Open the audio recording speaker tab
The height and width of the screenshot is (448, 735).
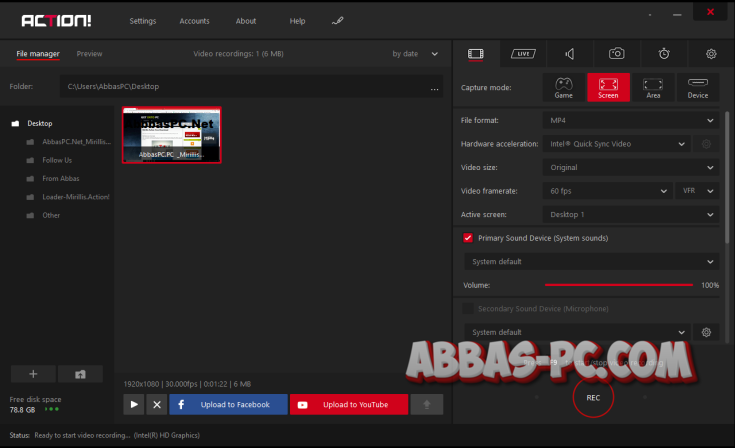(x=569, y=53)
